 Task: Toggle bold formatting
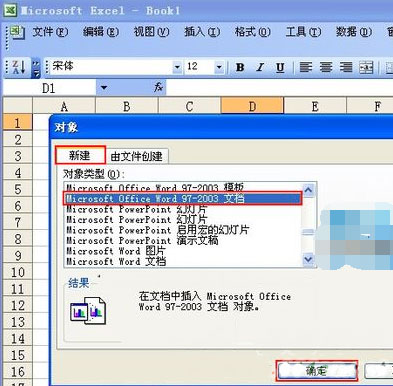pos(239,68)
